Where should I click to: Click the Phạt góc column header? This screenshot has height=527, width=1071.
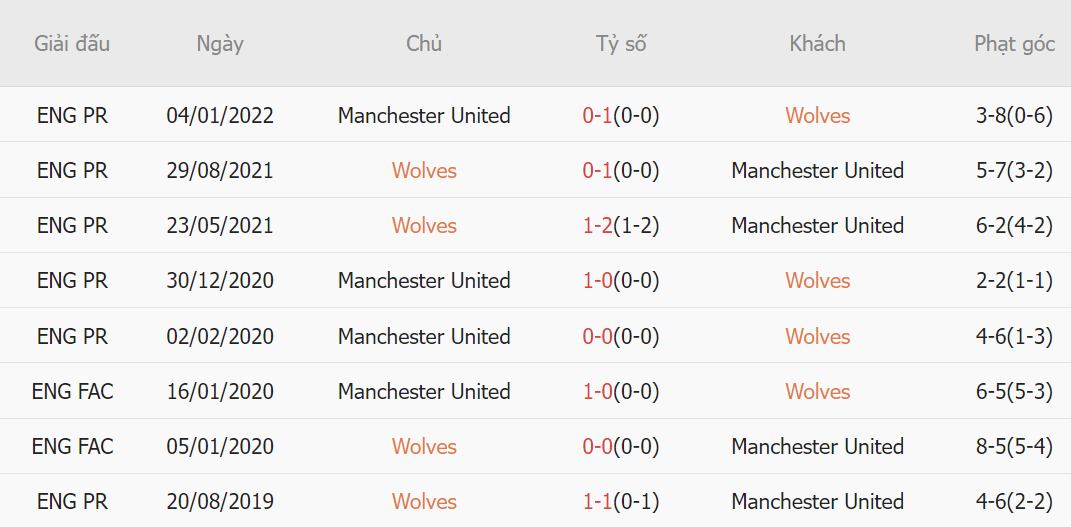click(1014, 44)
